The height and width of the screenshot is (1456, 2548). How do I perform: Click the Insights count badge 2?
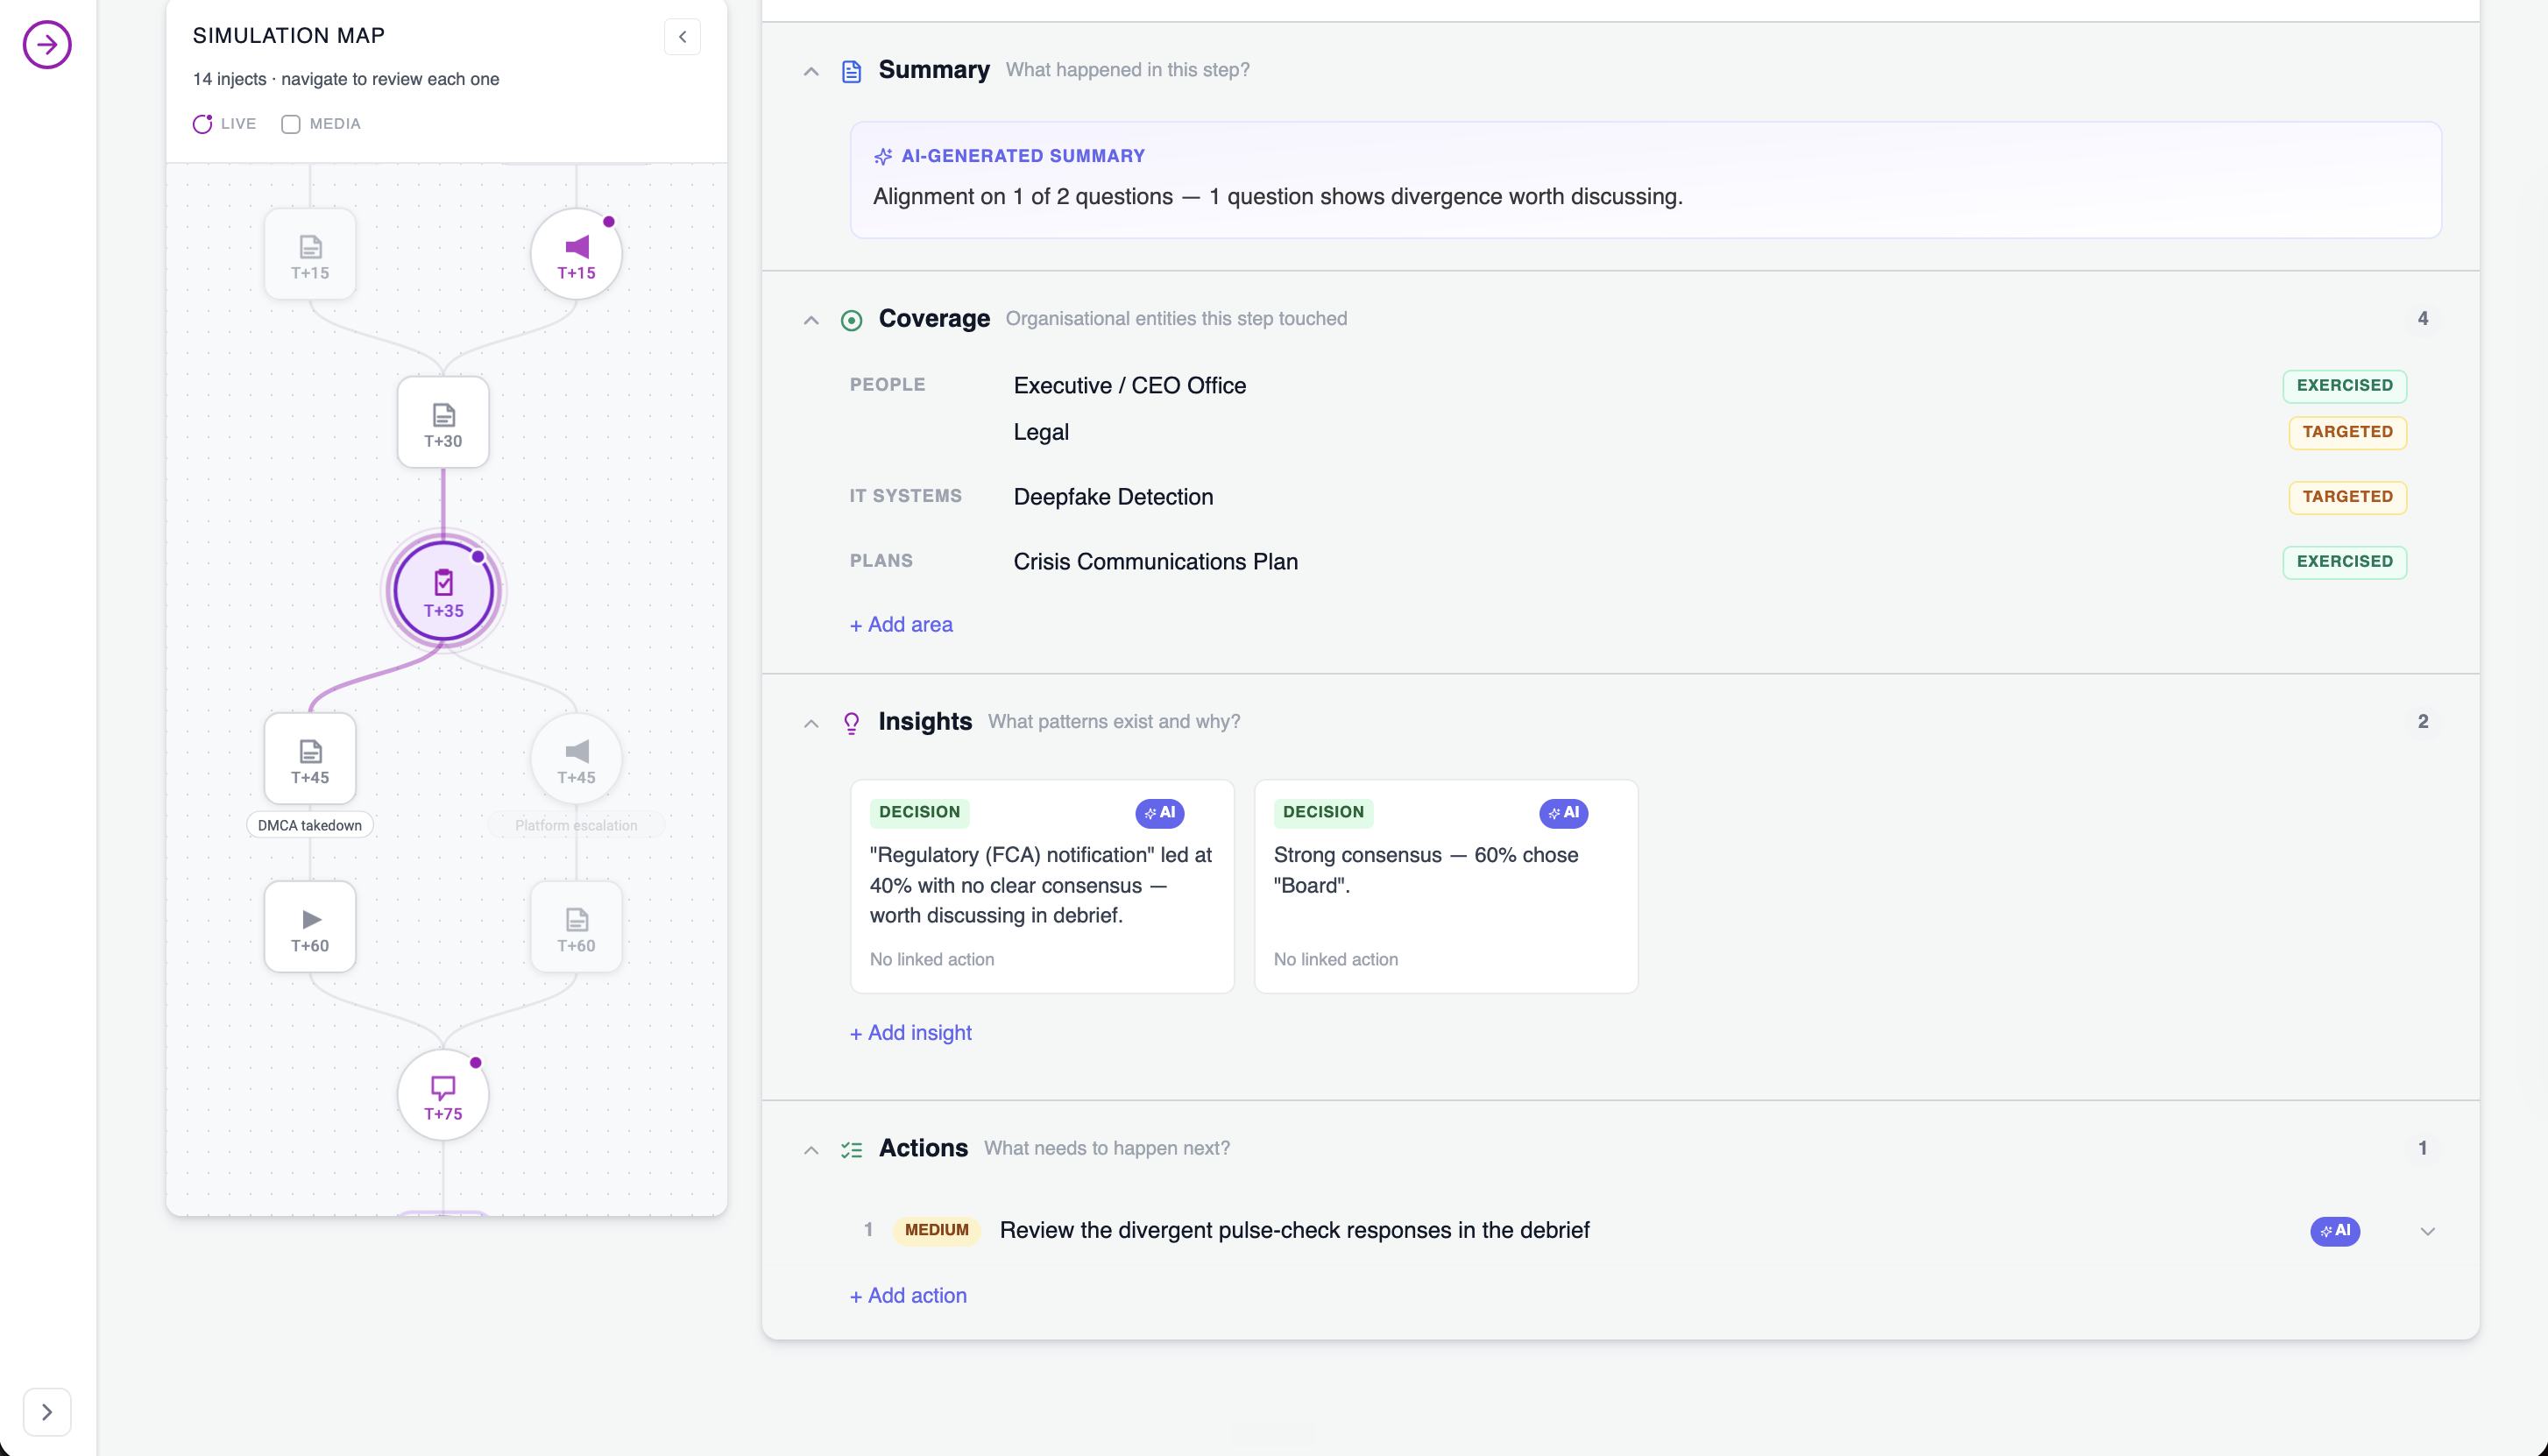coord(2423,721)
